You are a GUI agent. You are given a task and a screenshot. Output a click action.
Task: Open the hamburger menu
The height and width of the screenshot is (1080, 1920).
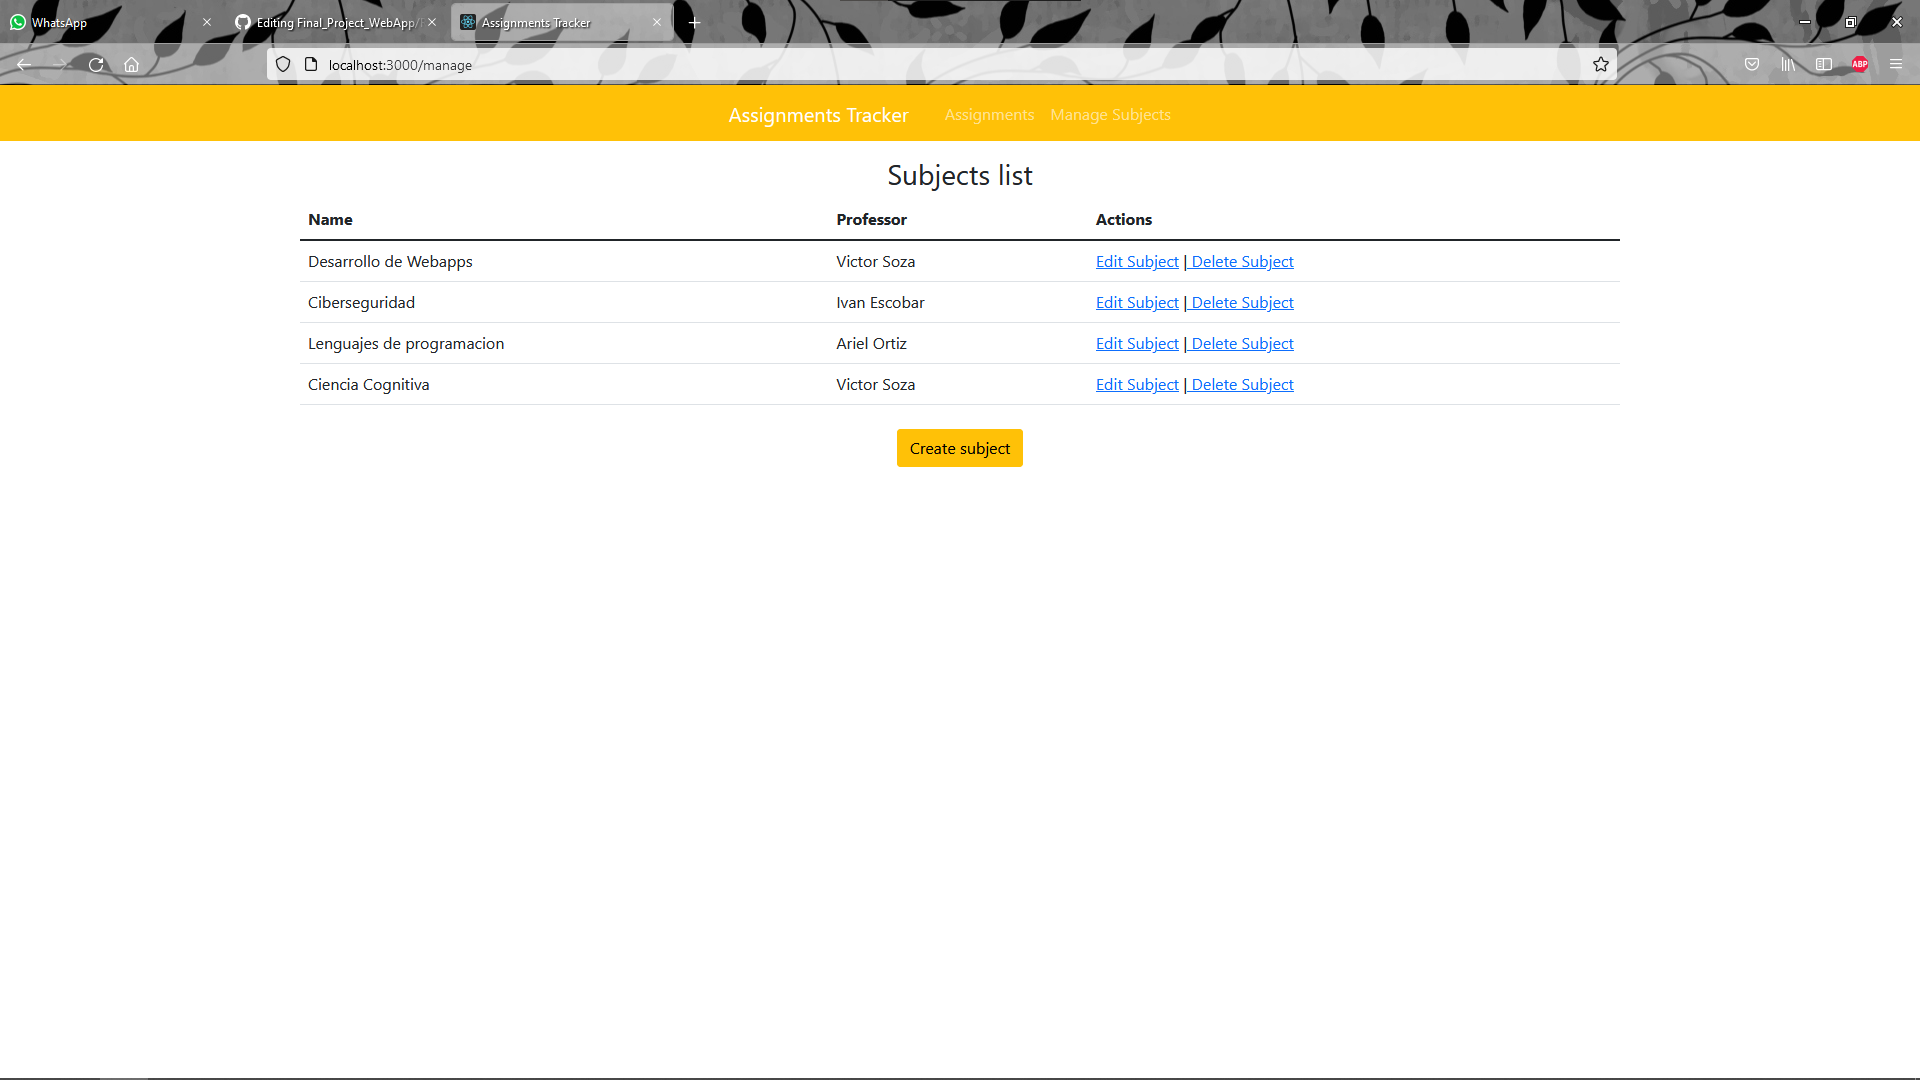click(1896, 64)
